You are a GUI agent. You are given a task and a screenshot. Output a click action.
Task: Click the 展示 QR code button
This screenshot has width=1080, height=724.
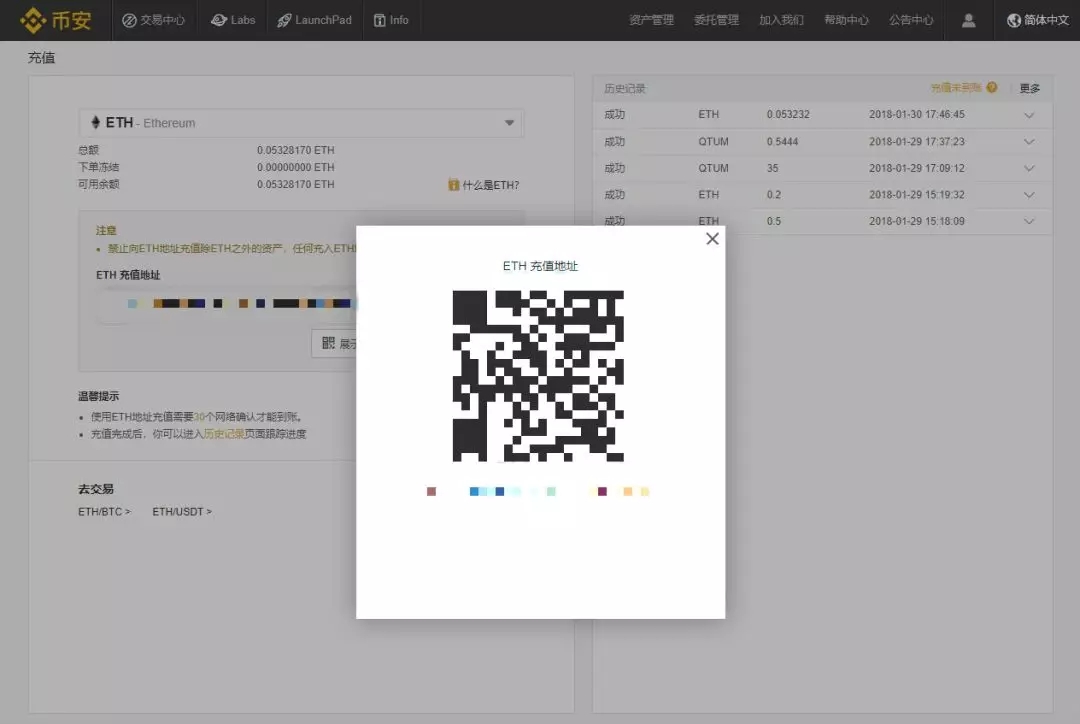click(334, 343)
